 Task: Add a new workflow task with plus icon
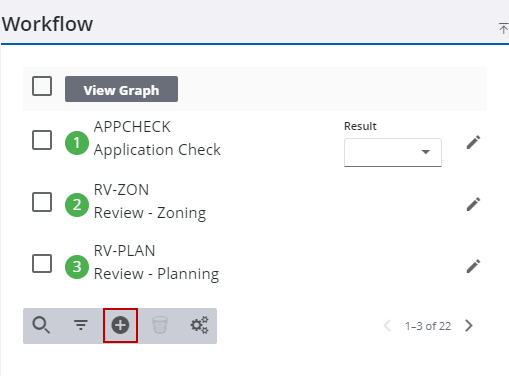click(x=120, y=325)
